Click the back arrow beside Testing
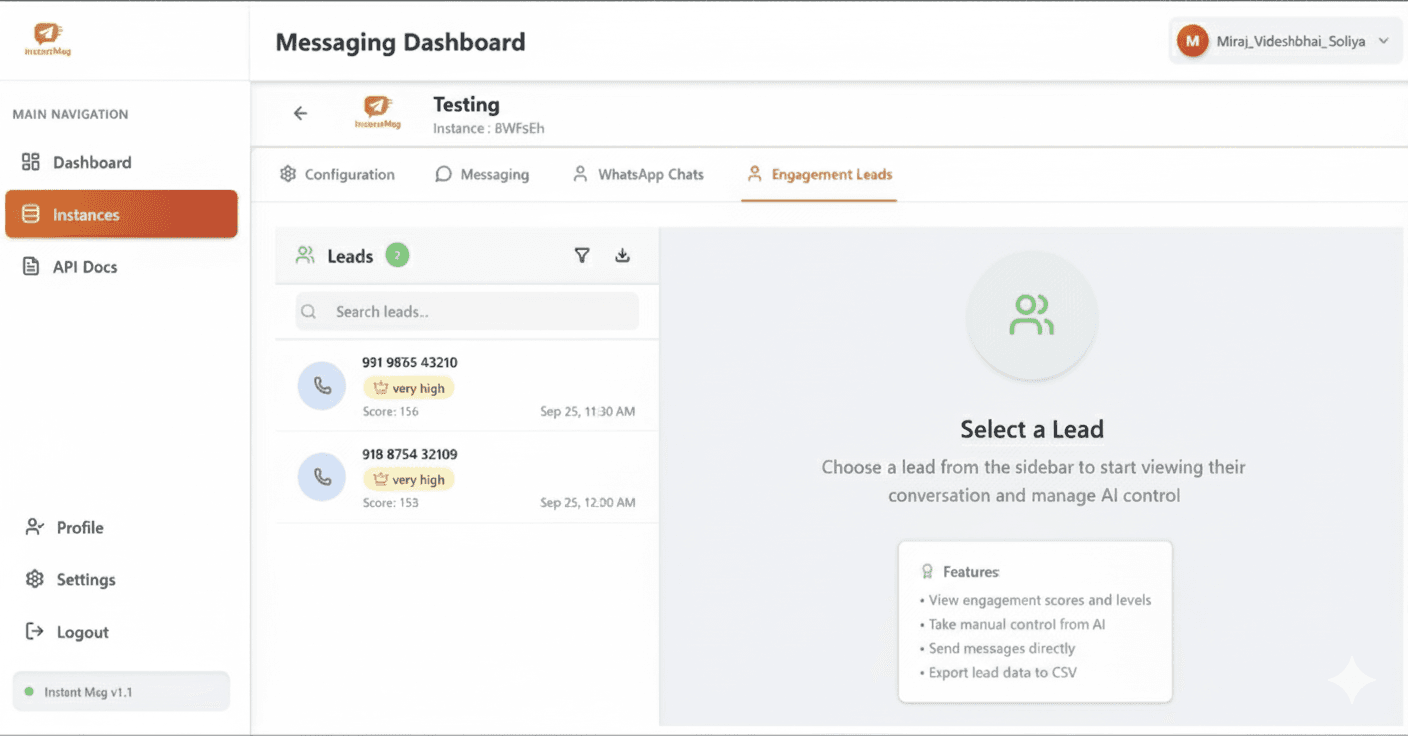1408x736 pixels. tap(300, 114)
